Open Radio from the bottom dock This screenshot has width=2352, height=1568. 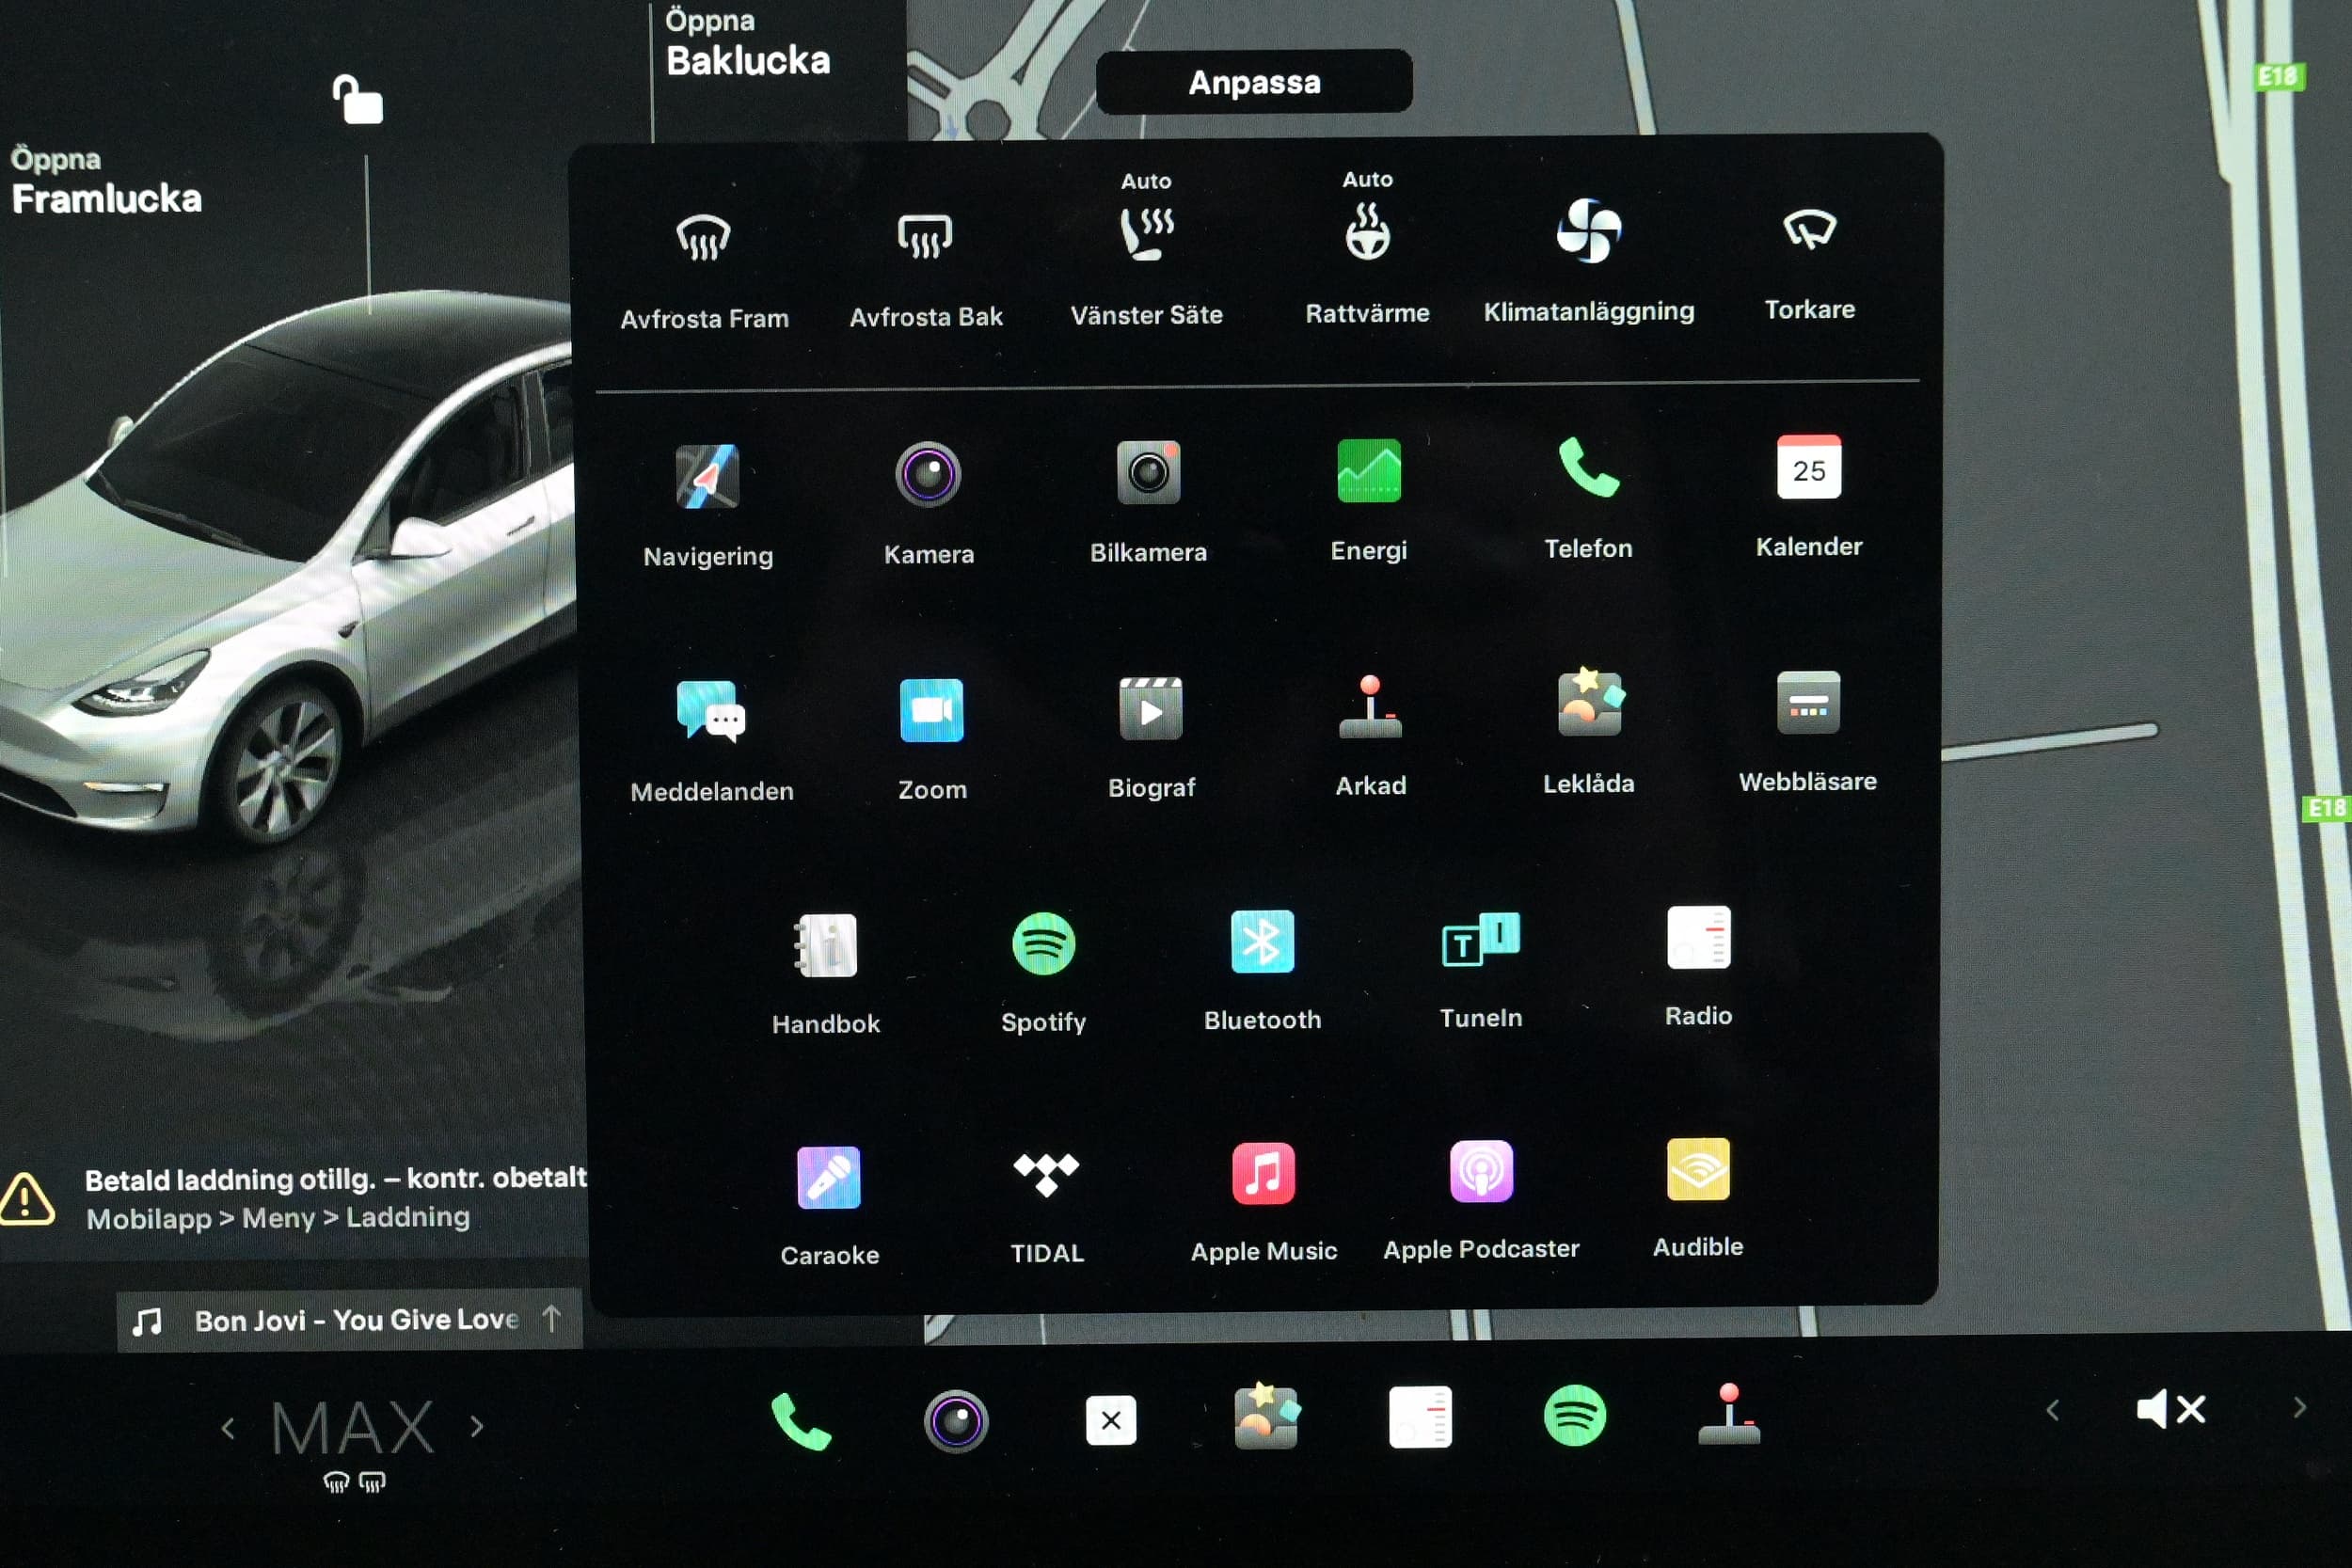[x=1420, y=1417]
